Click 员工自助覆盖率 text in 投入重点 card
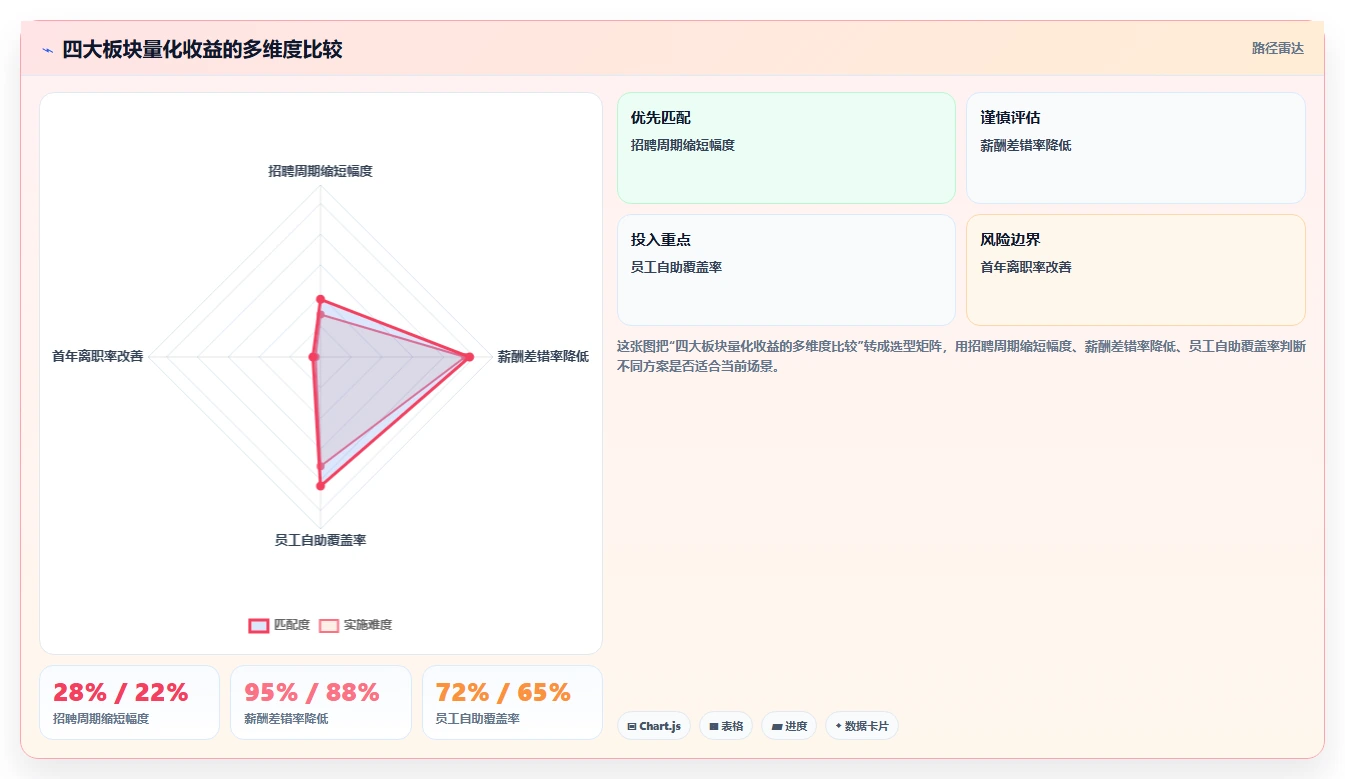 (x=677, y=267)
